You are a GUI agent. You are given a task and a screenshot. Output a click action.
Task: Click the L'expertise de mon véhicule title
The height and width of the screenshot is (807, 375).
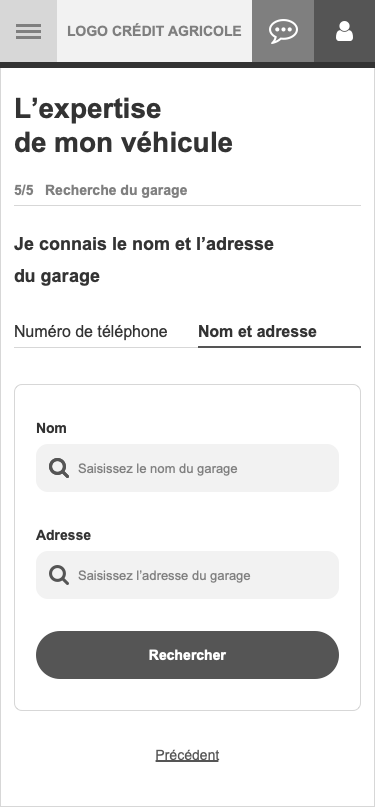tap(123, 126)
